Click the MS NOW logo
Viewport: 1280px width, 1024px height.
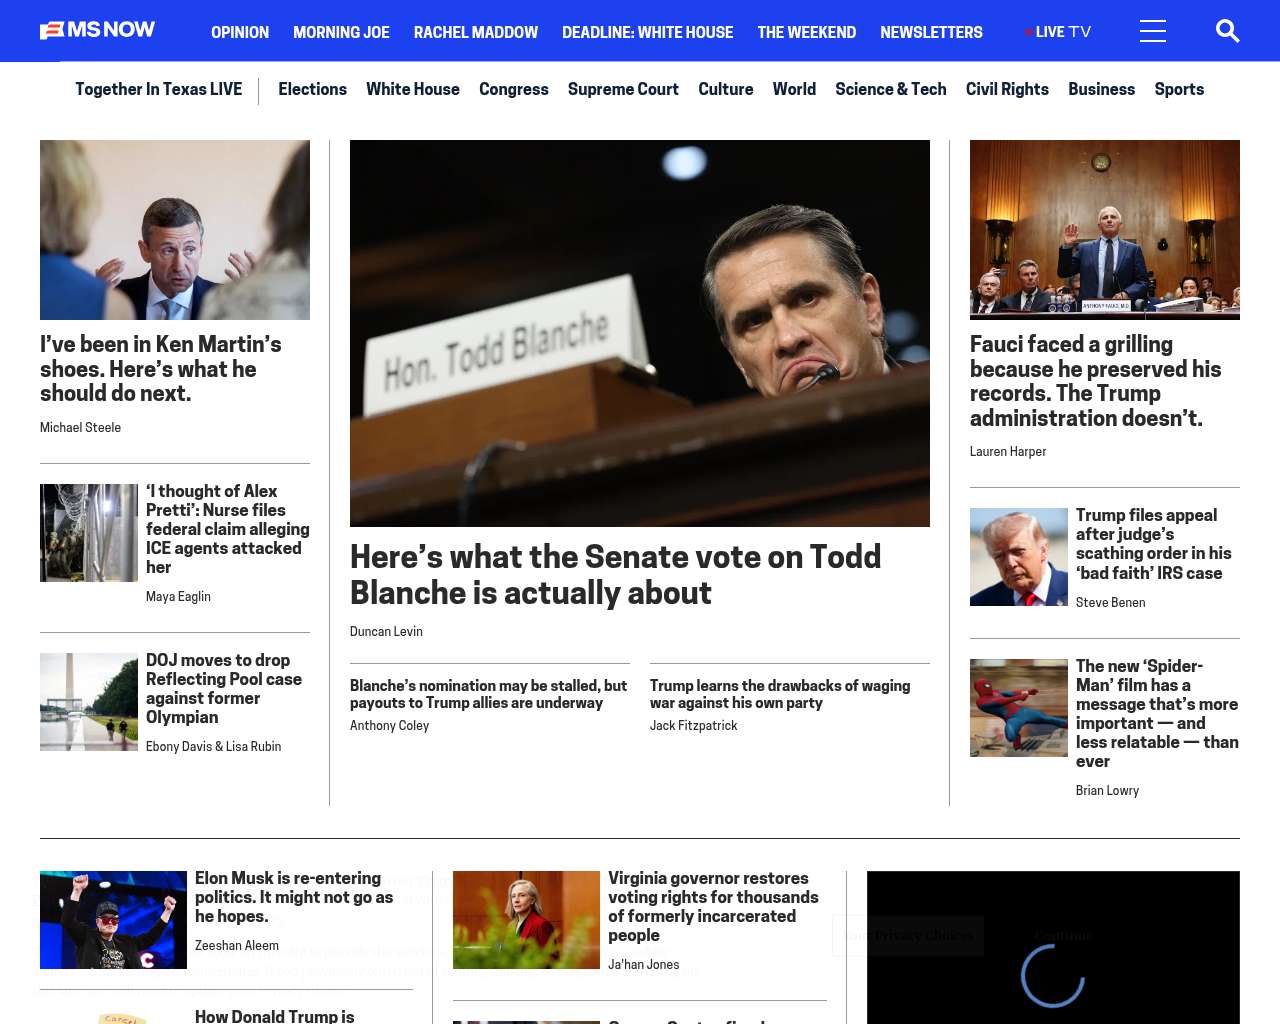tap(97, 31)
